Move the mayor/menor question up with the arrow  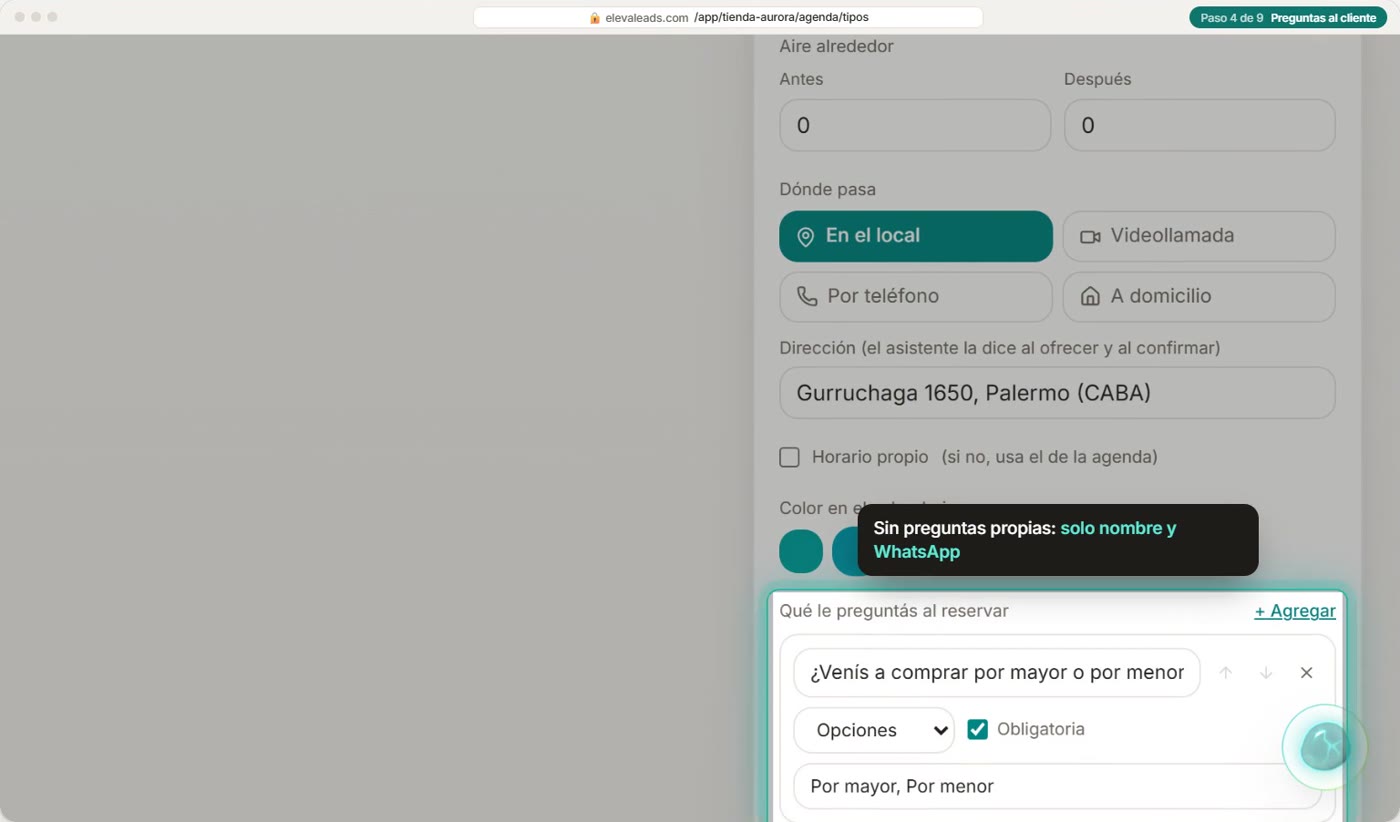coord(1225,673)
